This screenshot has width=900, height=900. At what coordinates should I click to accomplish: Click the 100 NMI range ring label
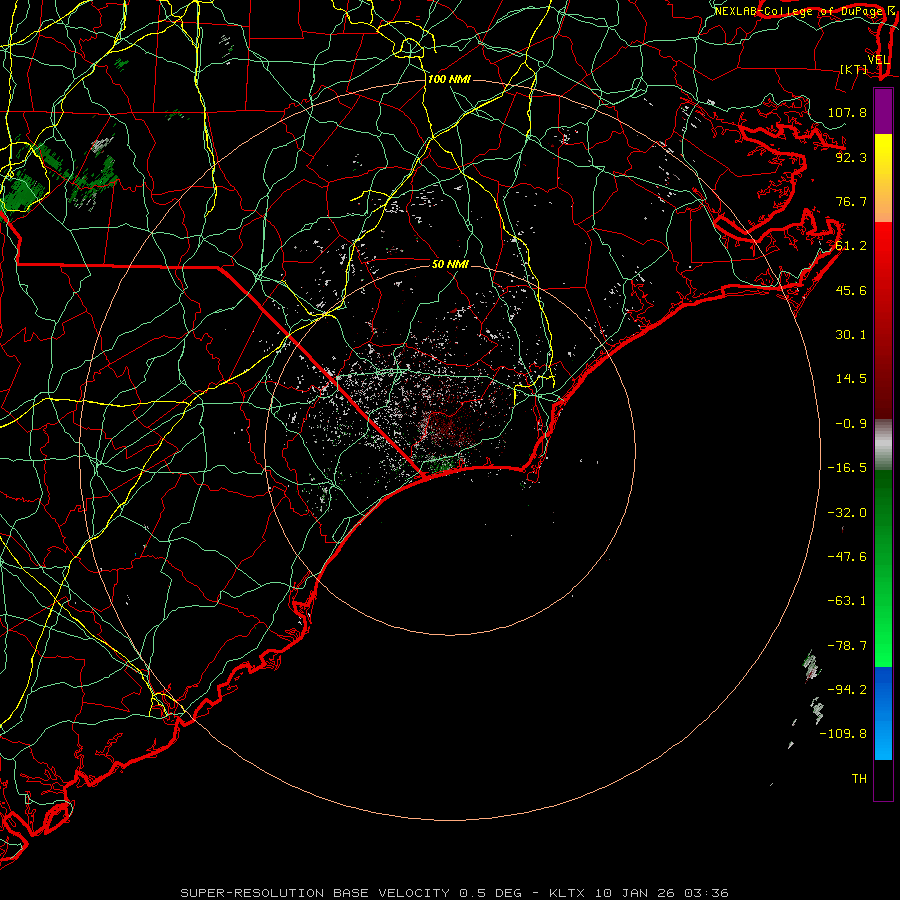click(449, 79)
